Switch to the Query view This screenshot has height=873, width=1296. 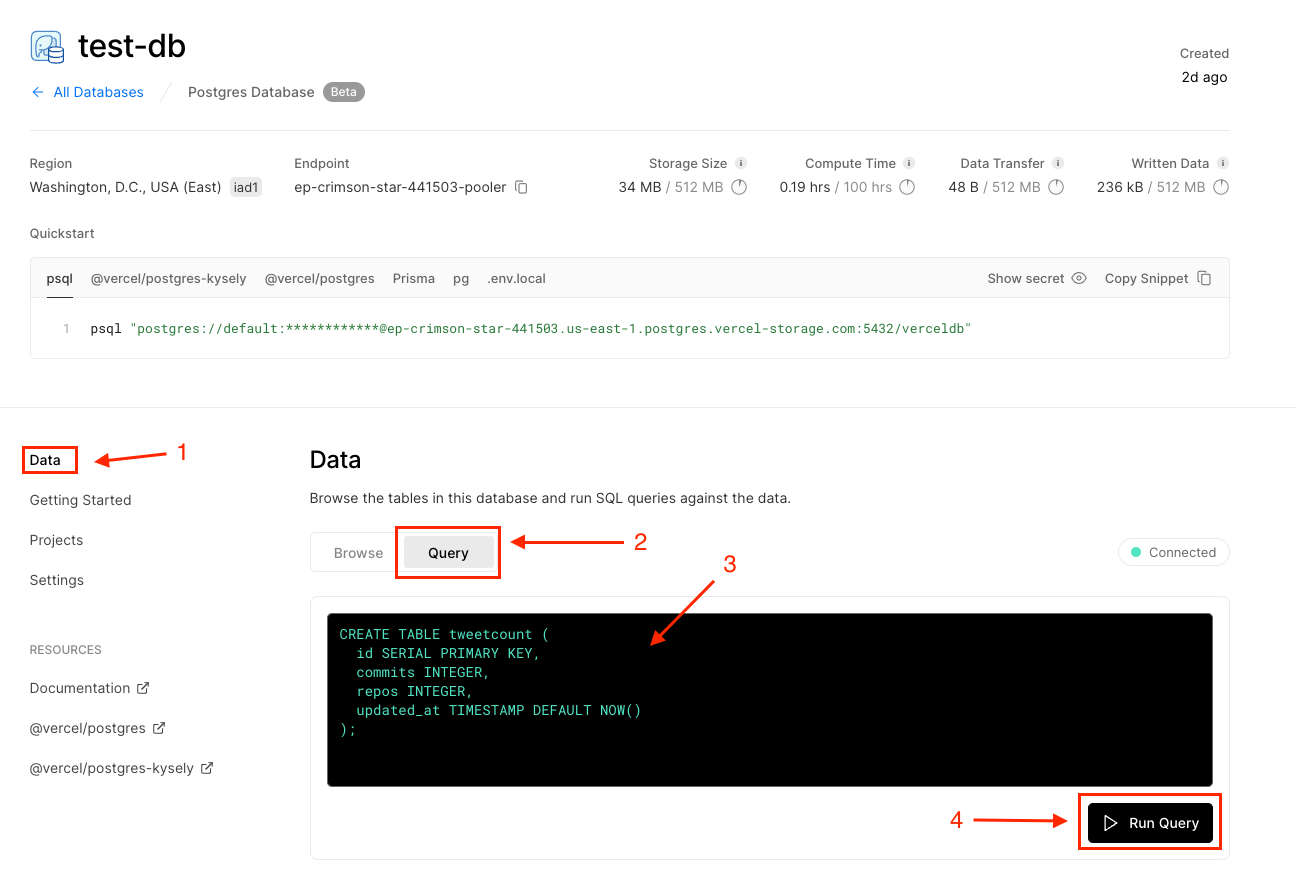[x=448, y=553]
